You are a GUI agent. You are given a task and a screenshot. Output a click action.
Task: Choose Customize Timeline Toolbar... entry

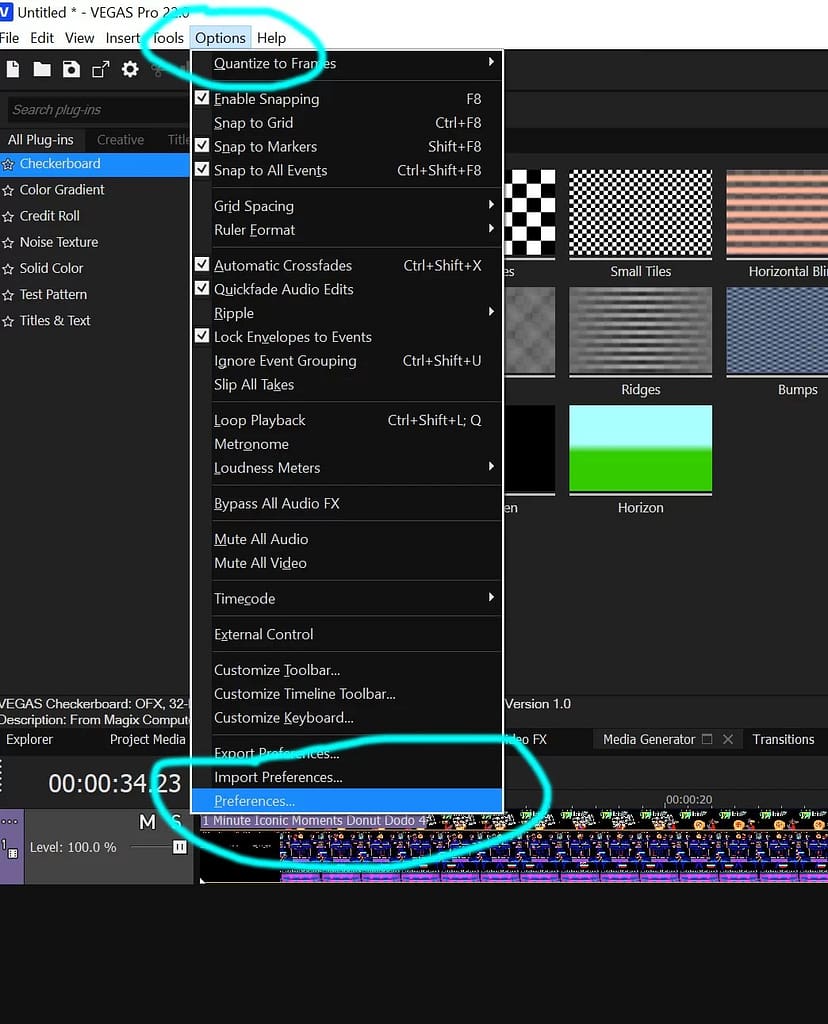click(347, 694)
